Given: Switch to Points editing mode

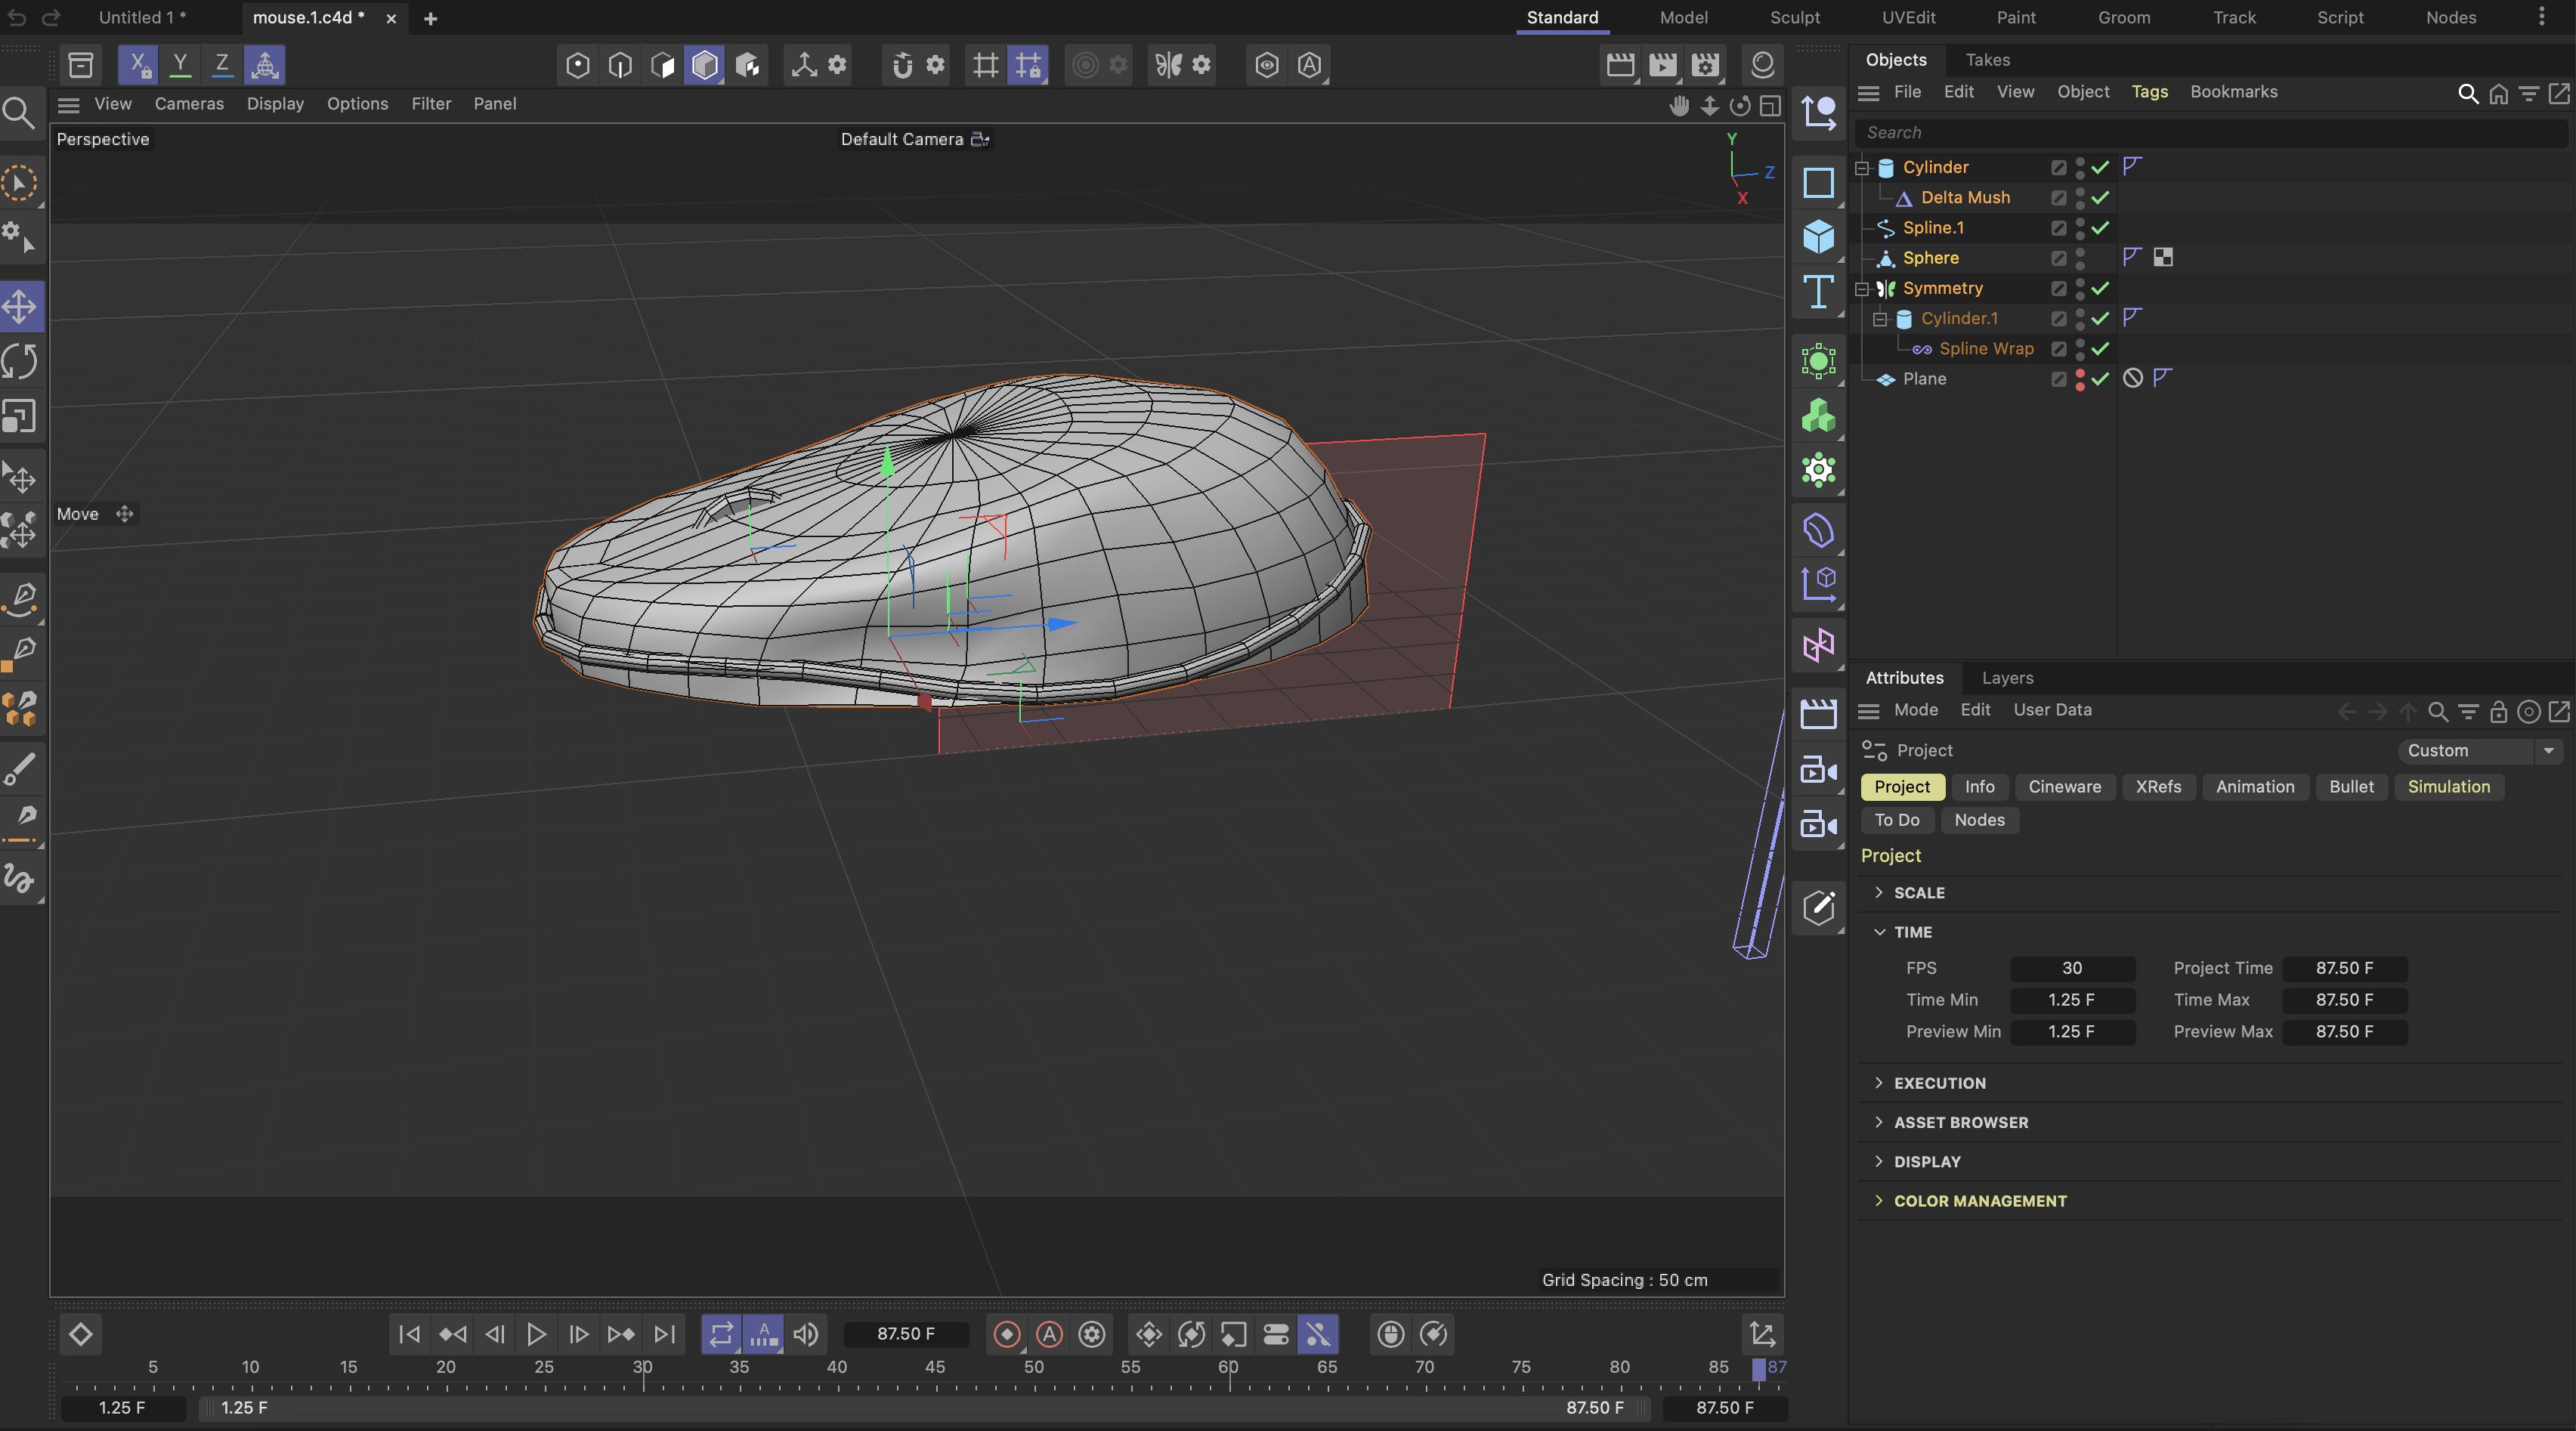Looking at the screenshot, I should (577, 64).
